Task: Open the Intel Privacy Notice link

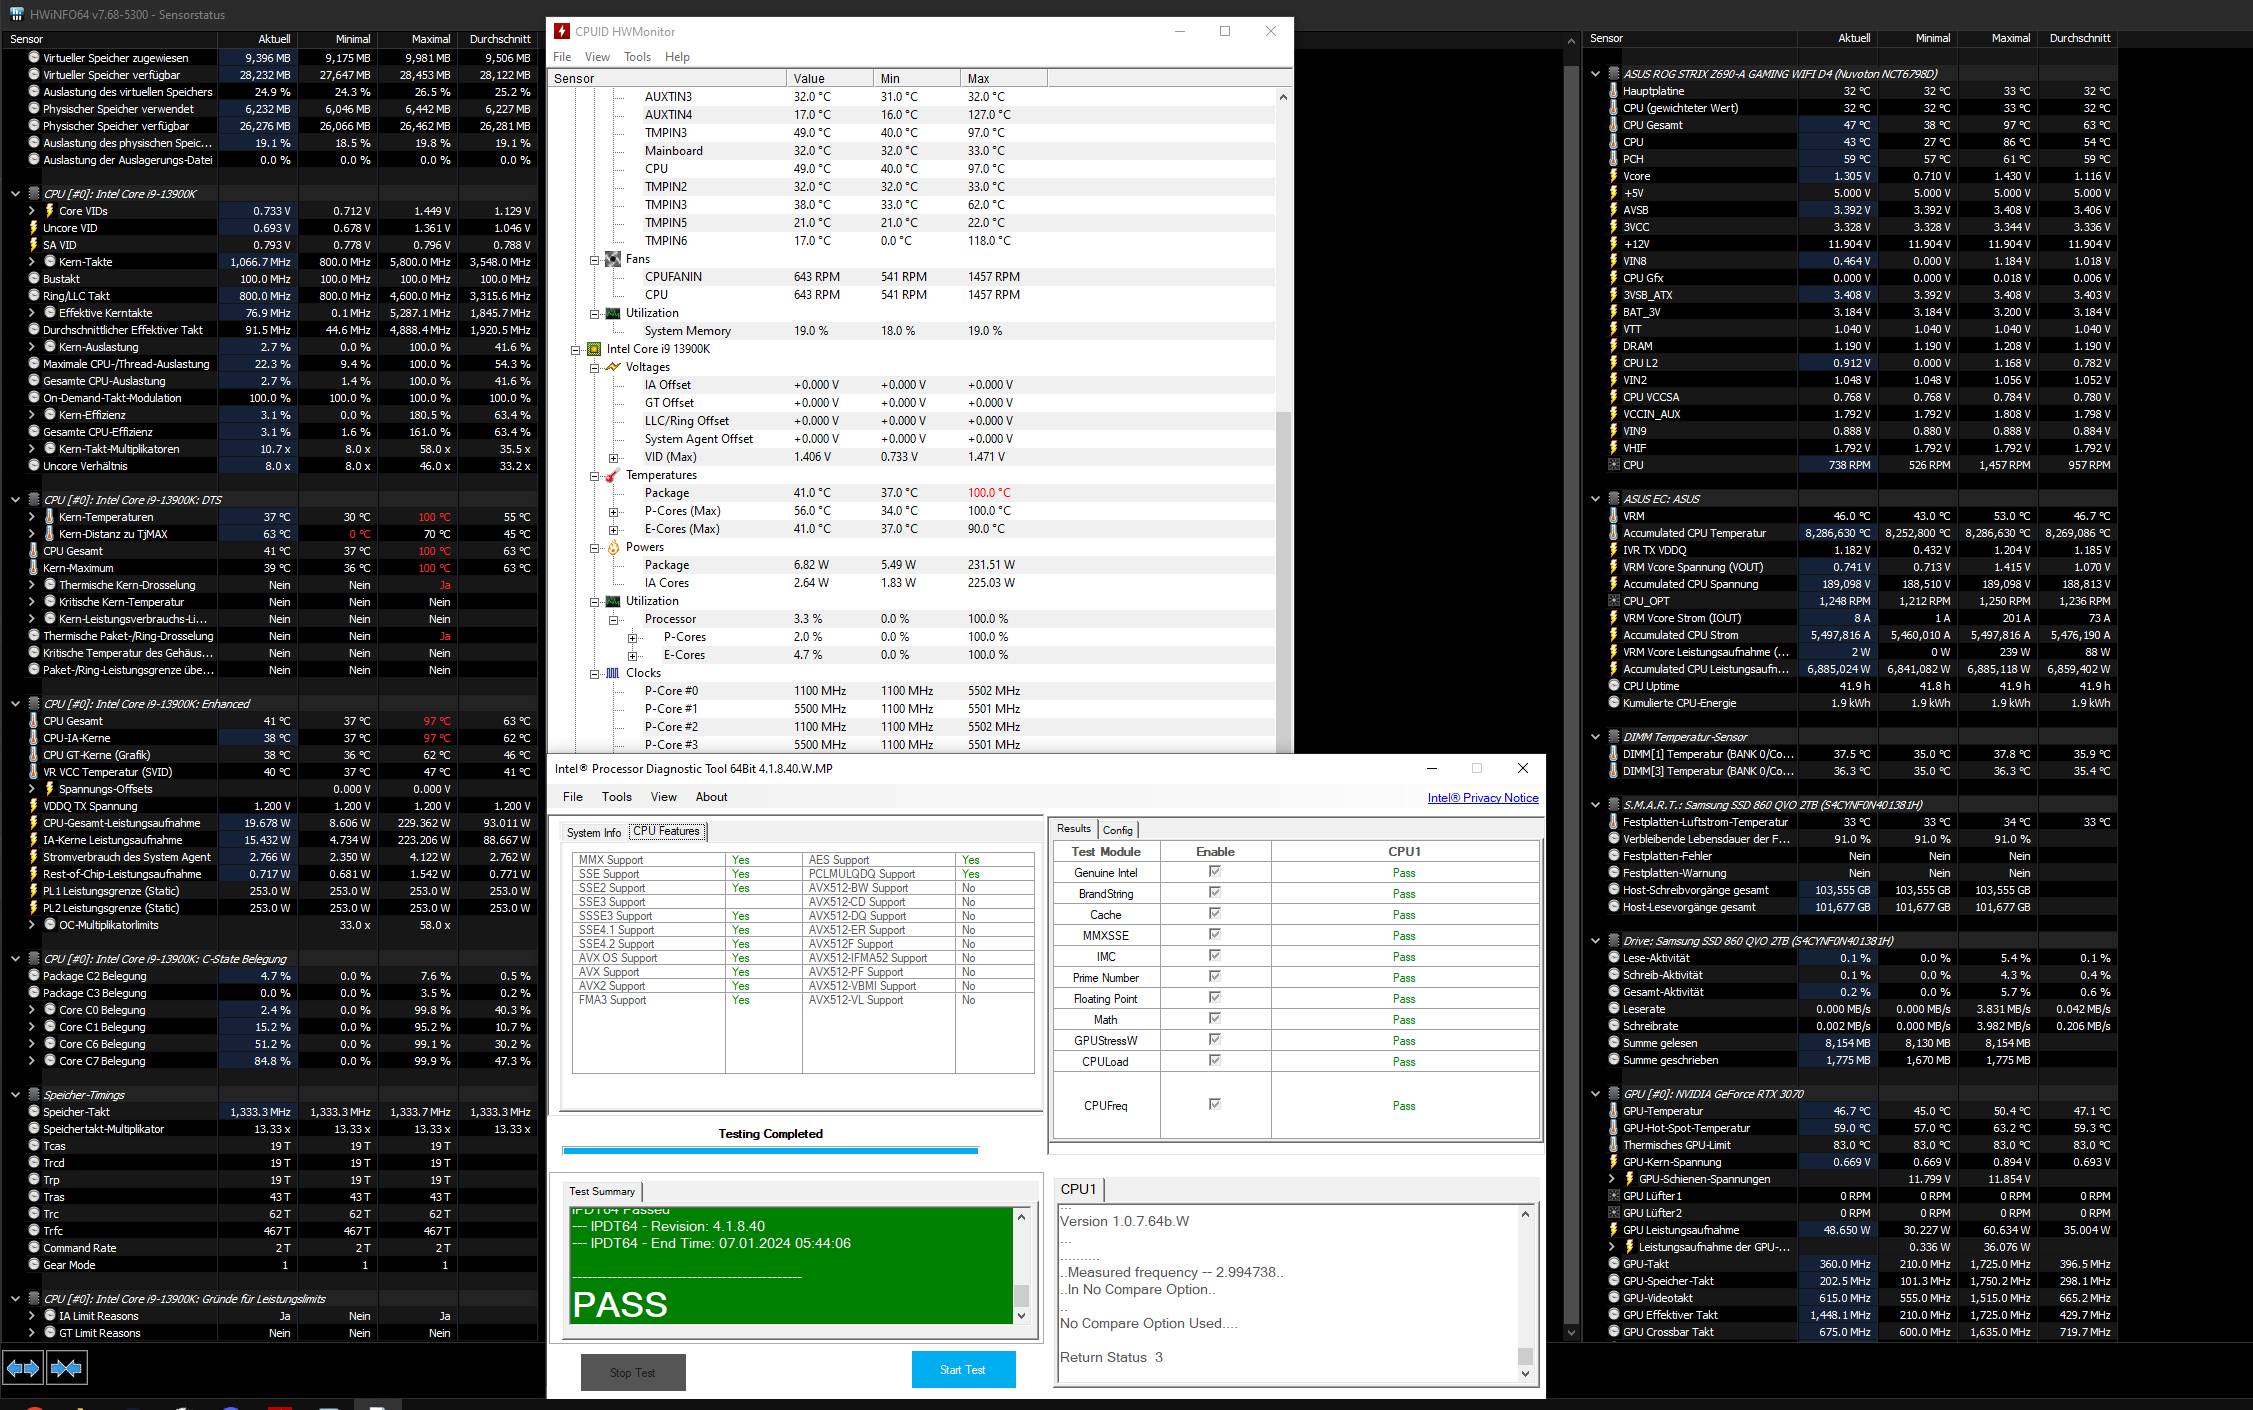Action: [x=1482, y=798]
